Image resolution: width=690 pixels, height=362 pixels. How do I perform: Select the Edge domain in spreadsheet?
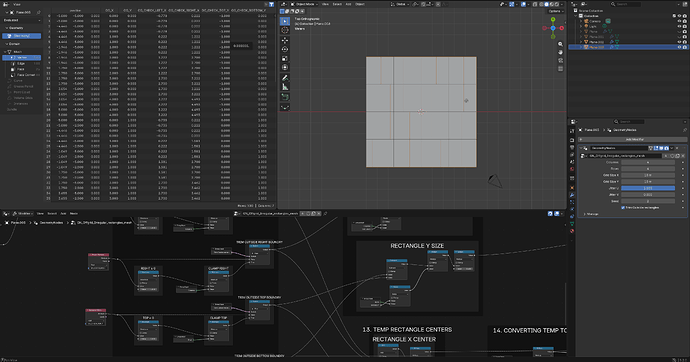coord(21,63)
